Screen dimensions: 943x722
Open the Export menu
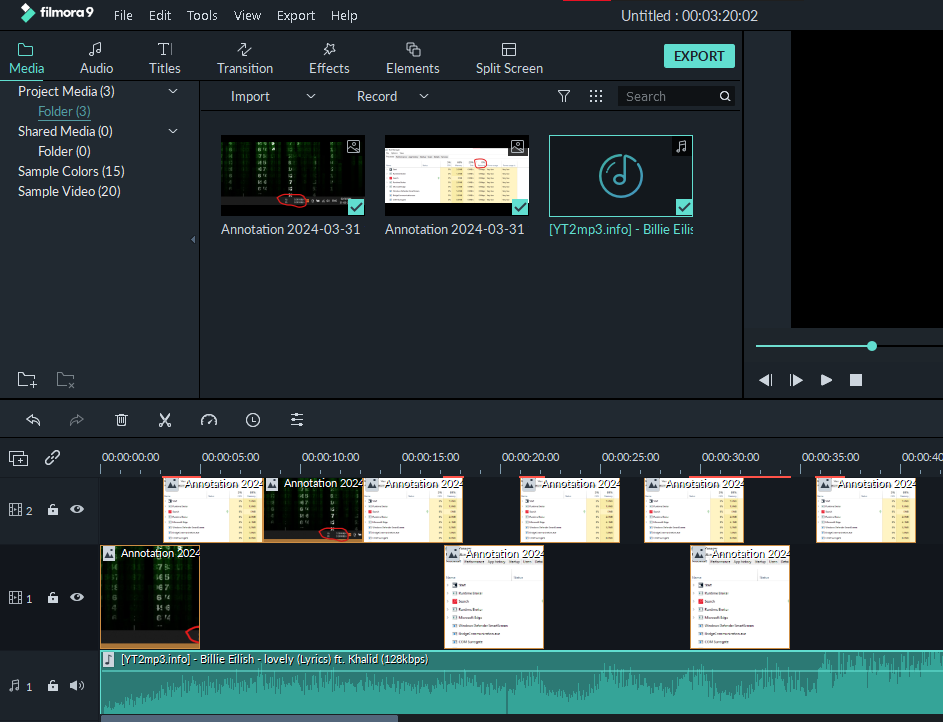(296, 16)
